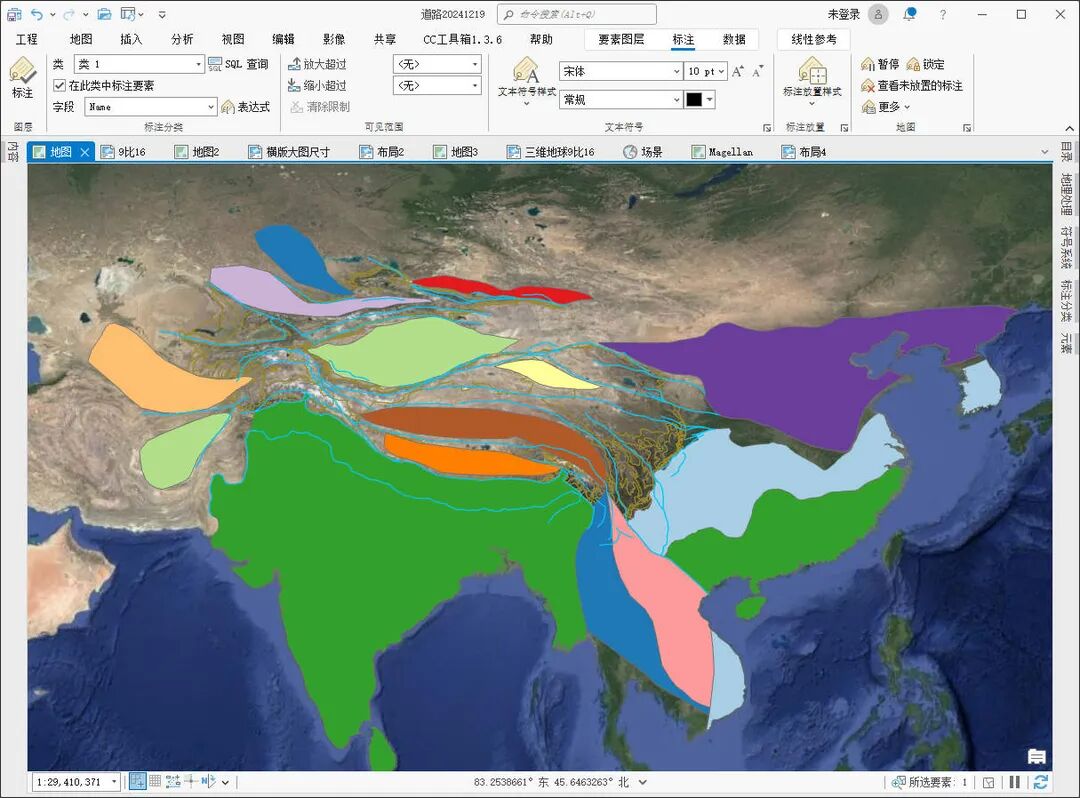Click the save project icon

point(14,14)
